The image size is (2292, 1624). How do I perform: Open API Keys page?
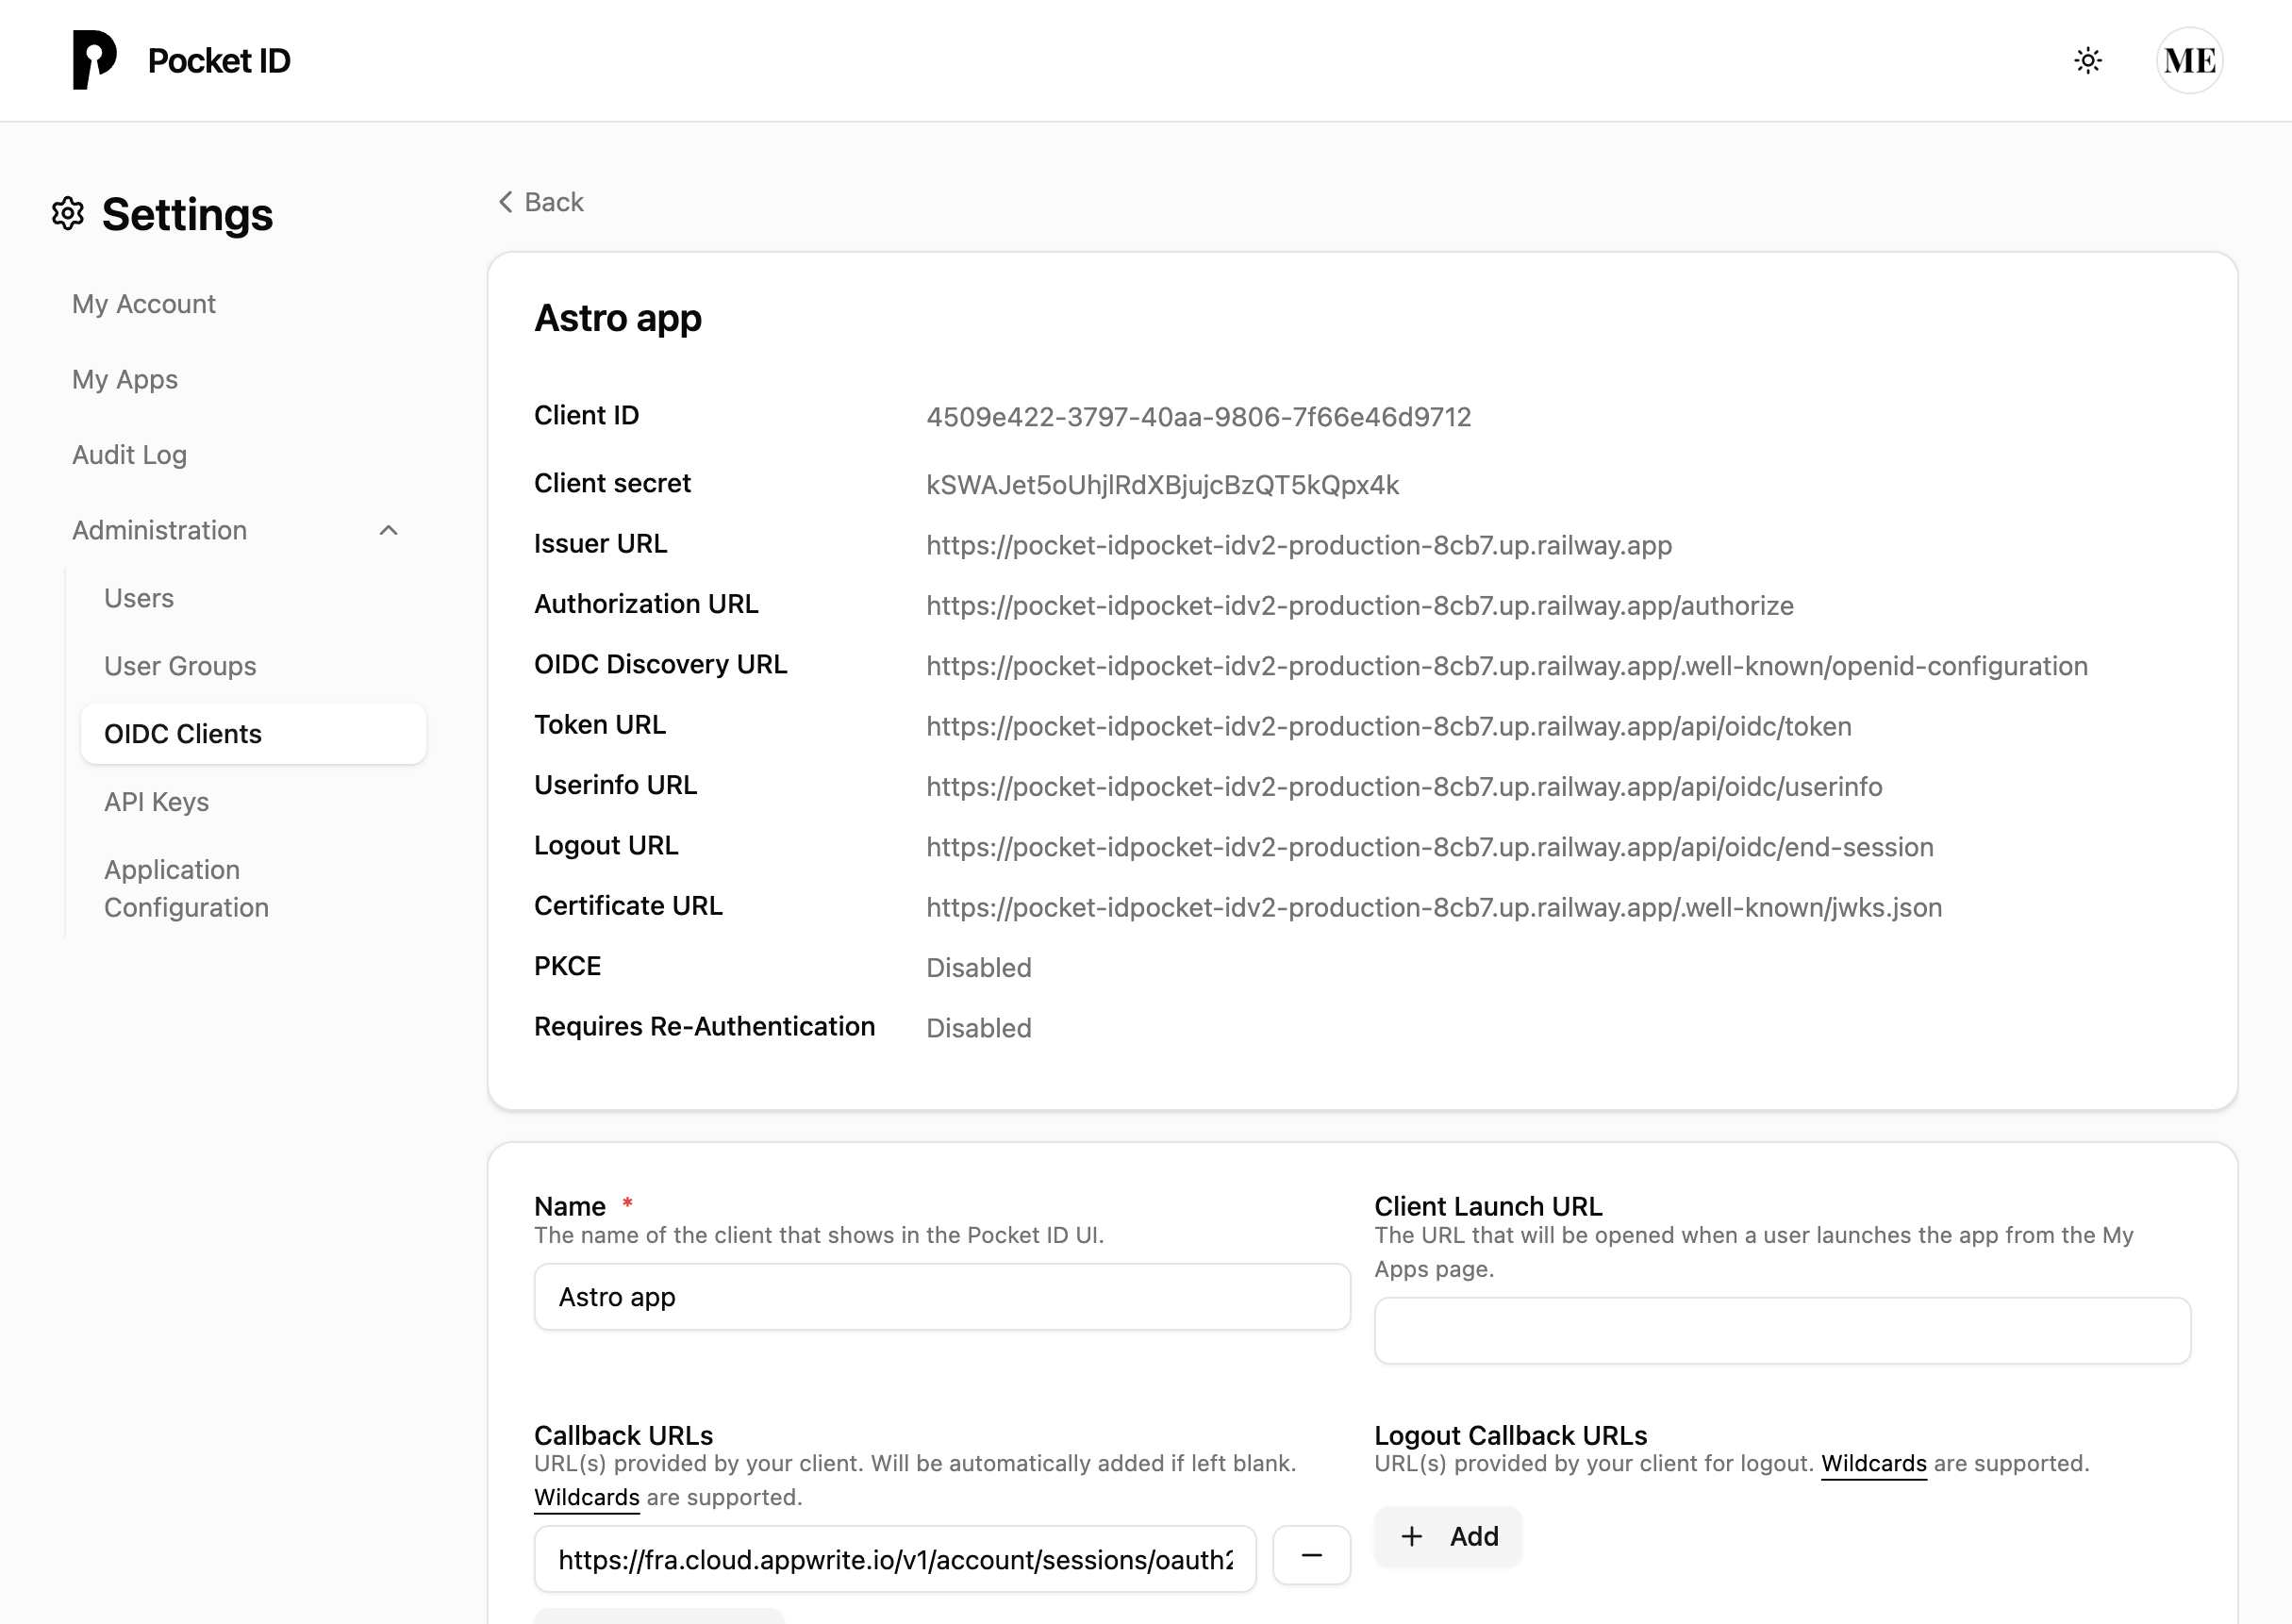157,802
